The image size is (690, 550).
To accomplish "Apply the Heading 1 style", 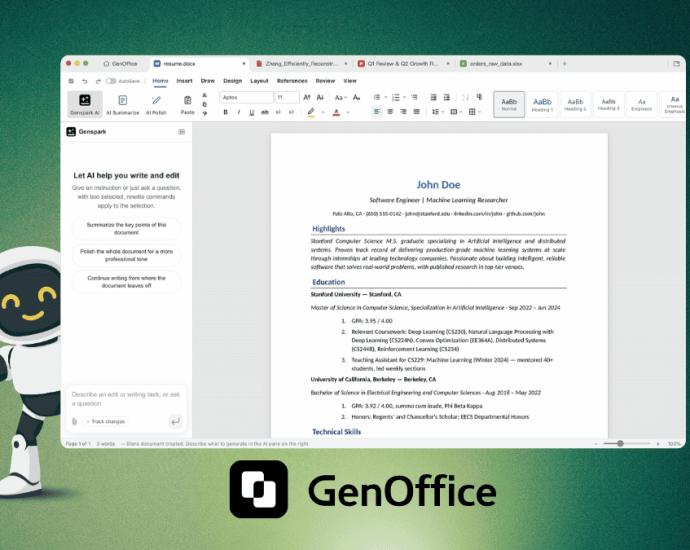I will (542, 104).
